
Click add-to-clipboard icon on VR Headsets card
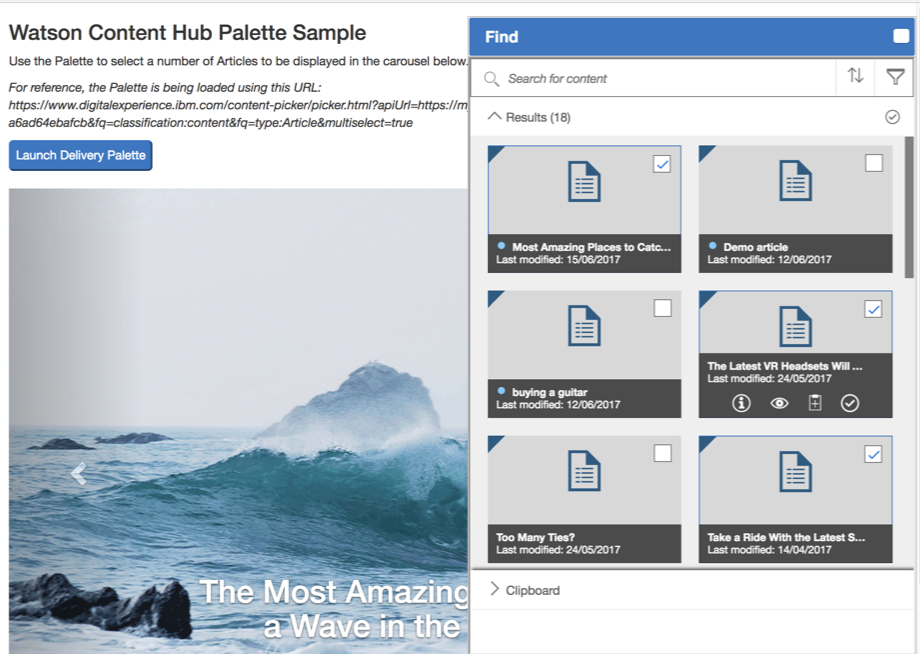pos(815,403)
